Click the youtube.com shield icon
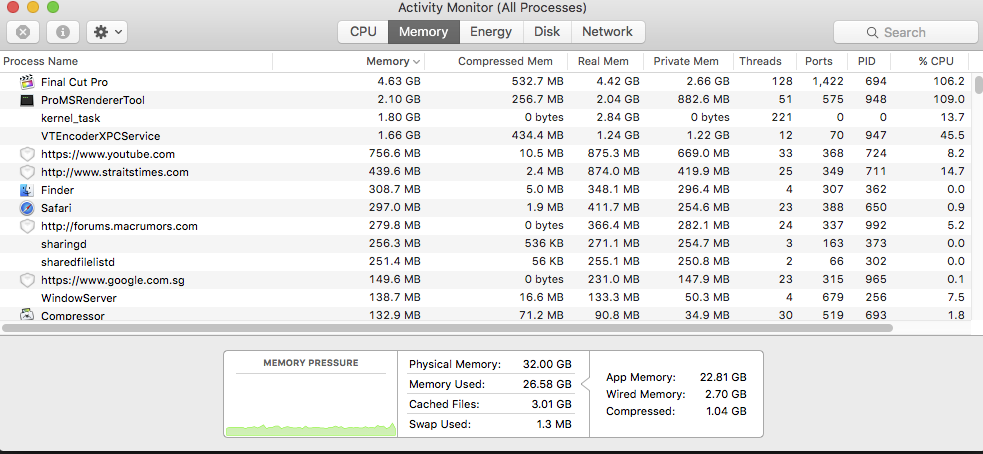Viewport: 983px width, 454px height. [x=26, y=154]
